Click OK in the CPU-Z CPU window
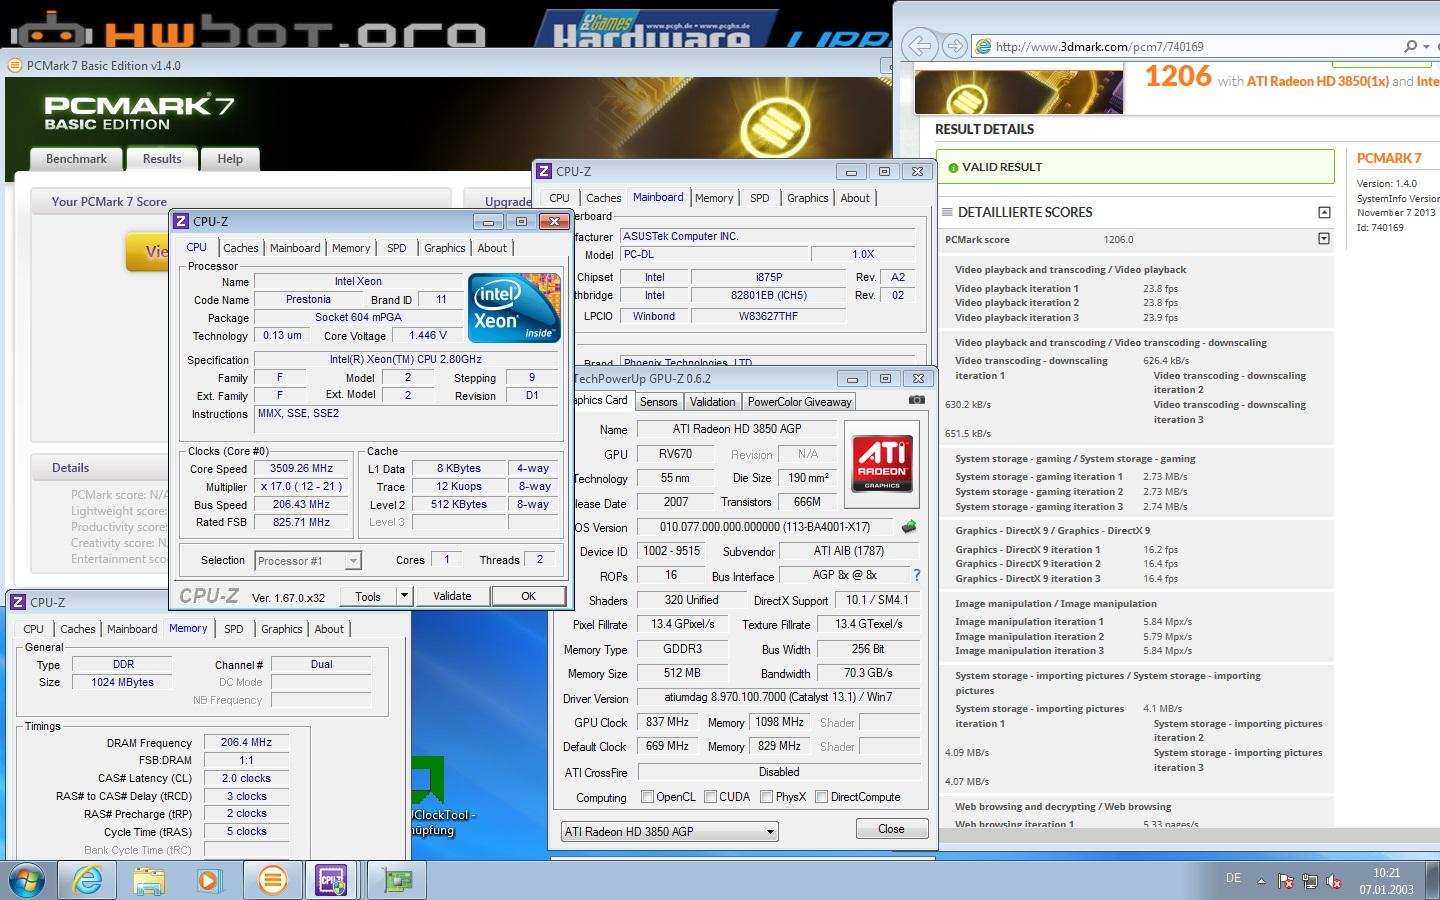Screen dimensions: 1440x900 [528, 596]
